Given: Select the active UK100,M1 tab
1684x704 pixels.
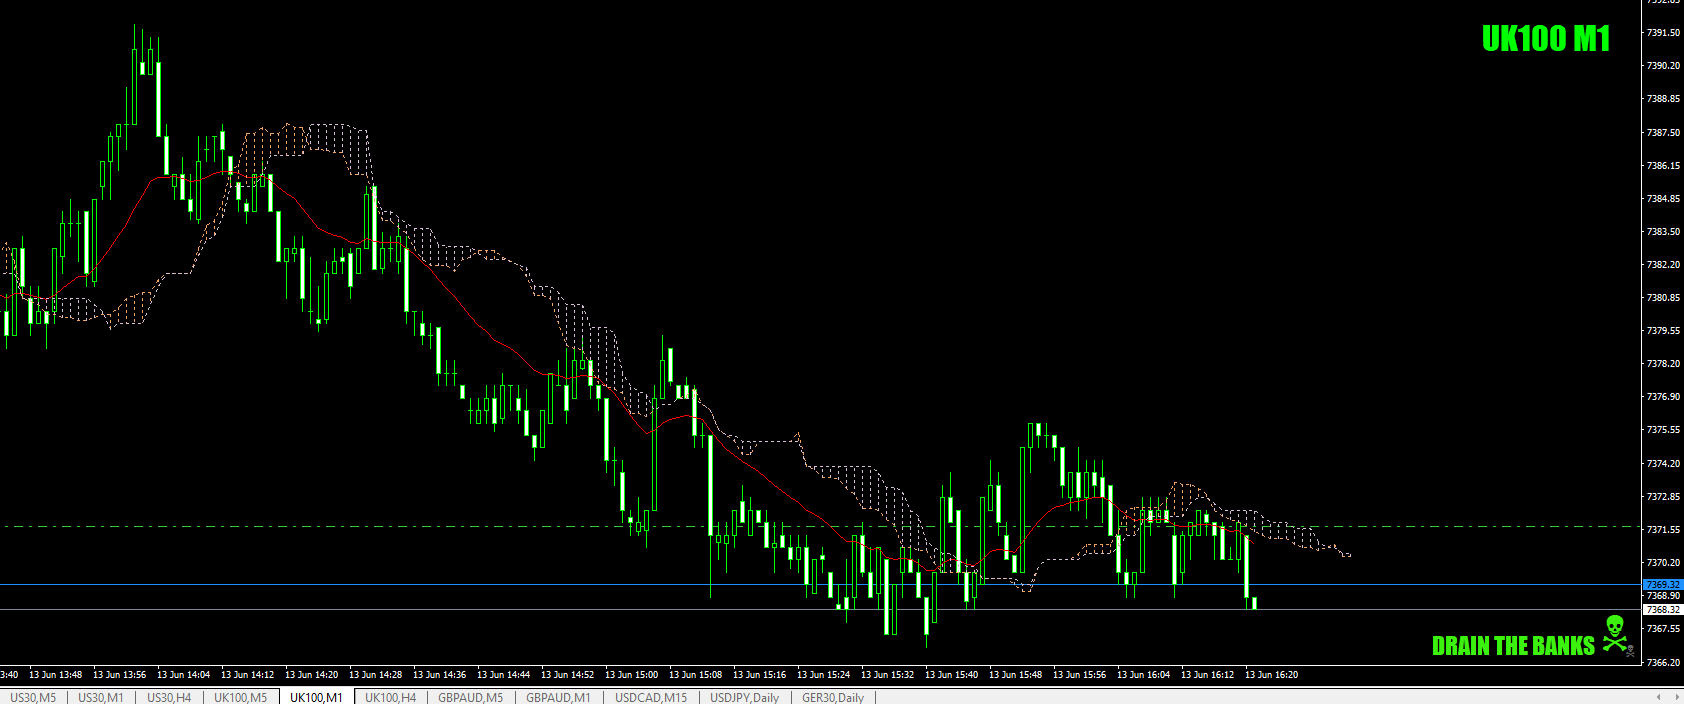Looking at the screenshot, I should [316, 697].
